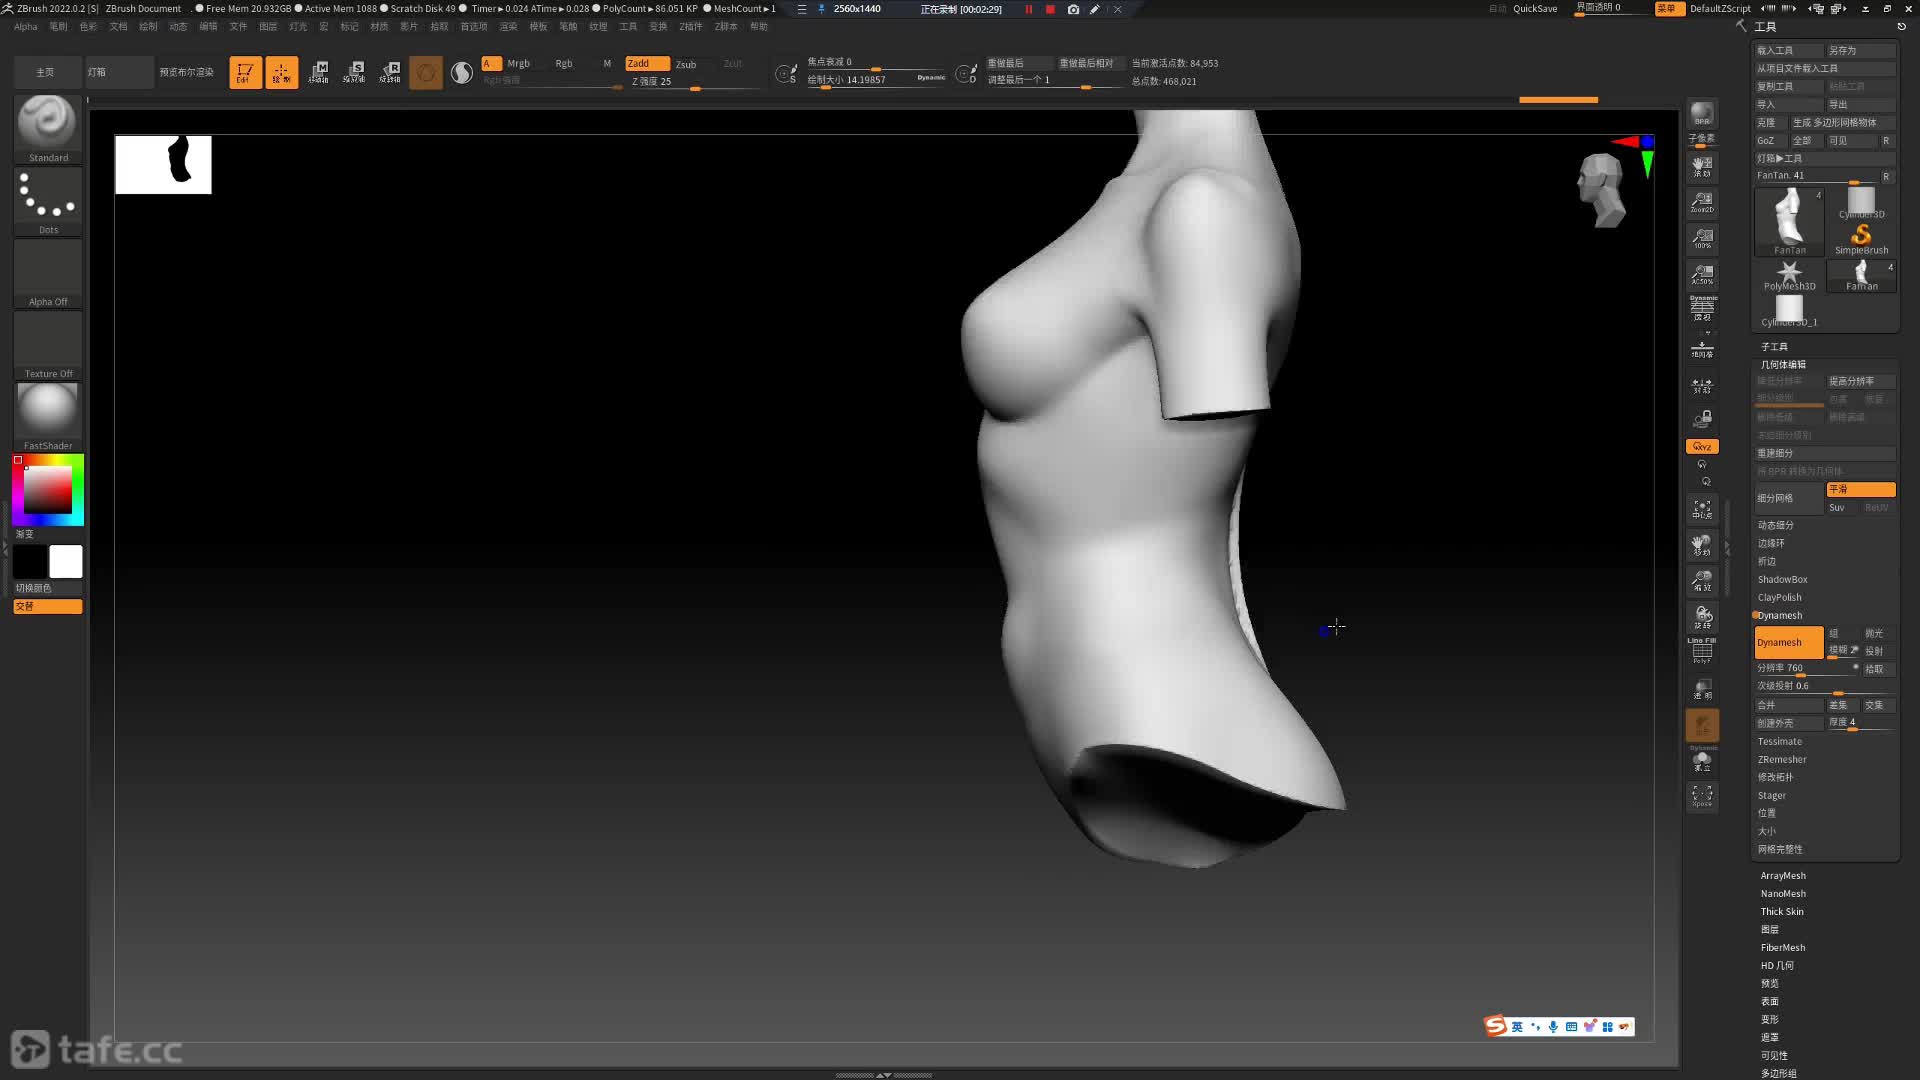
Task: Open the 渲染 render menu
Action: click(508, 27)
